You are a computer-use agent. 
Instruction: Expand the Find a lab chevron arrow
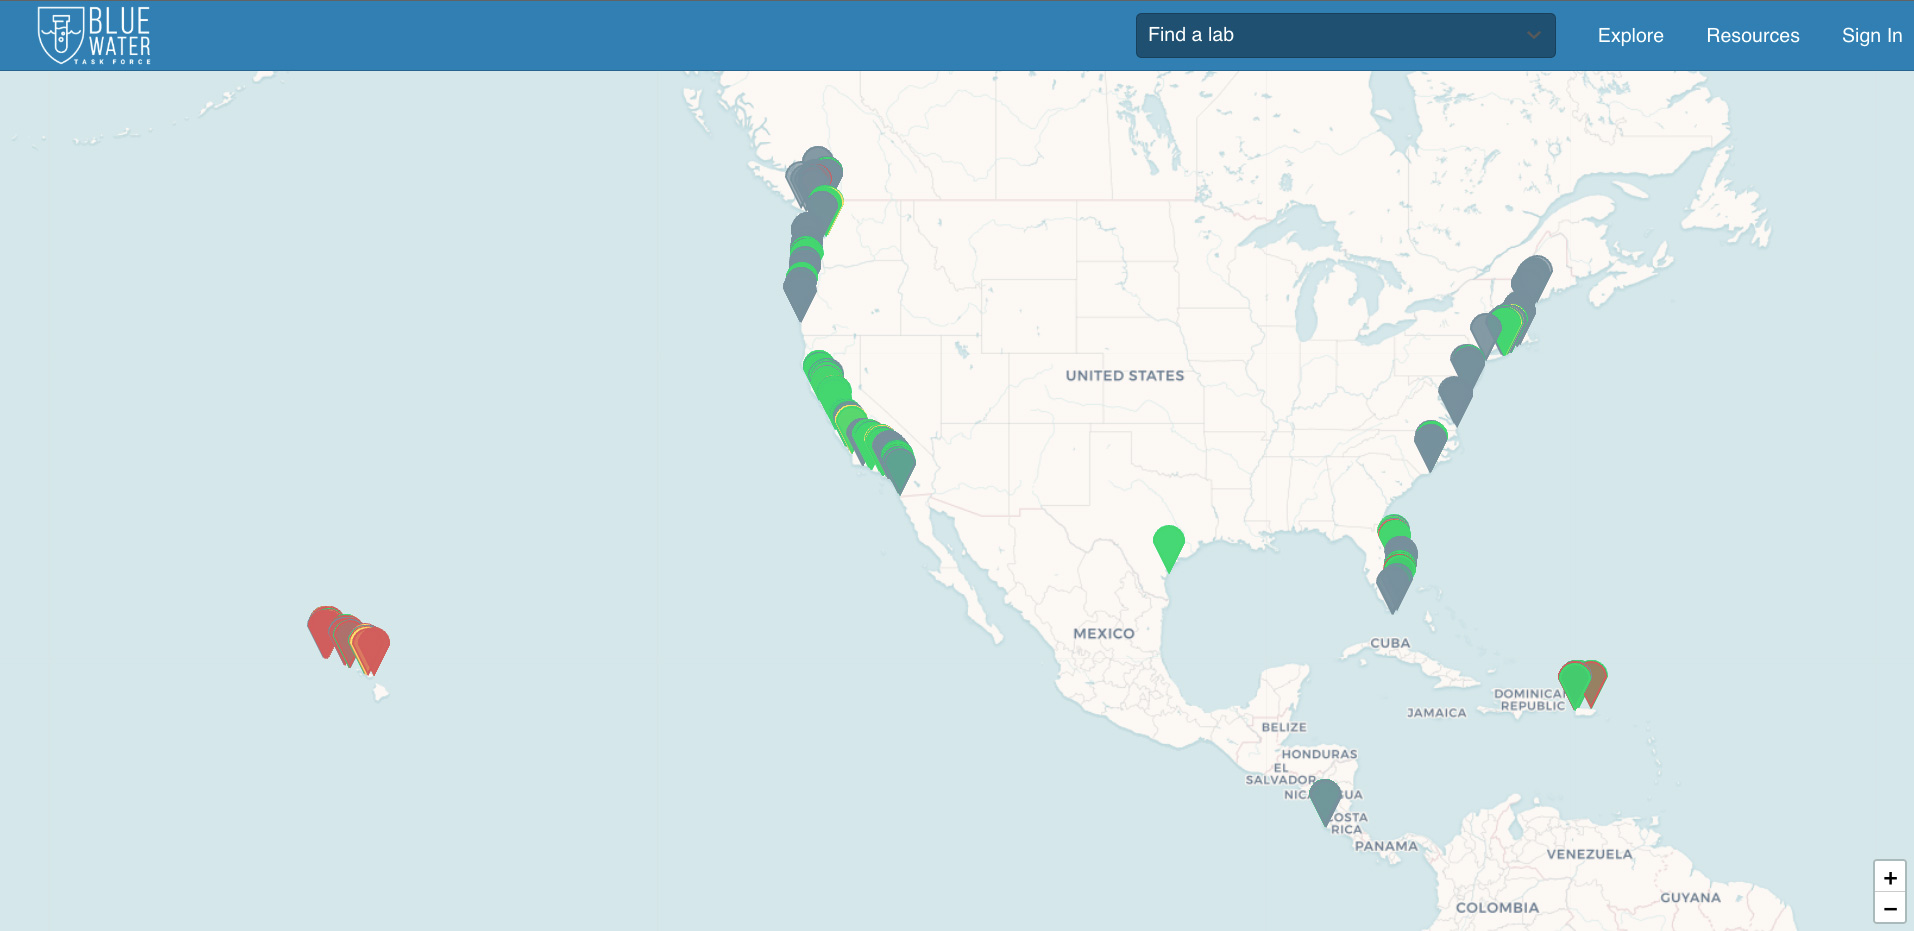point(1533,35)
